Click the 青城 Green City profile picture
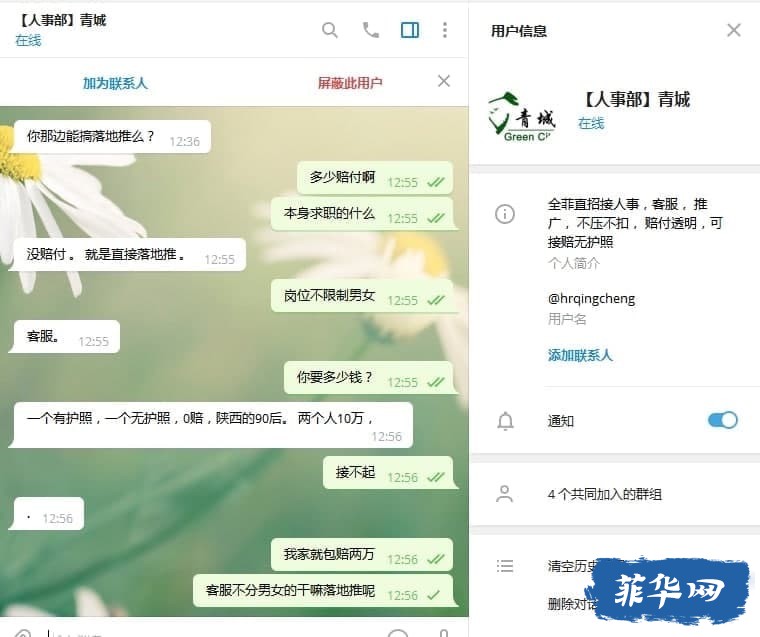The width and height of the screenshot is (760, 637). (x=522, y=117)
